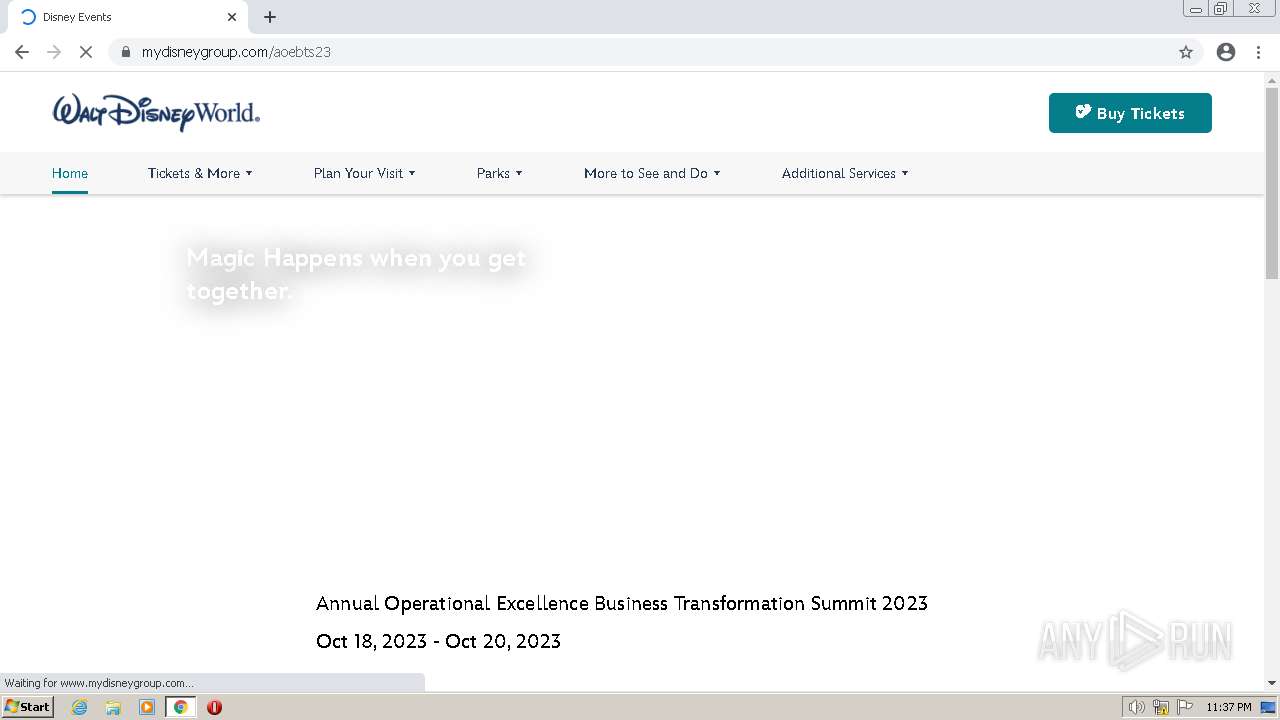Image resolution: width=1280 pixels, height=720 pixels.
Task: Expand the Additional Services menu
Action: (845, 173)
